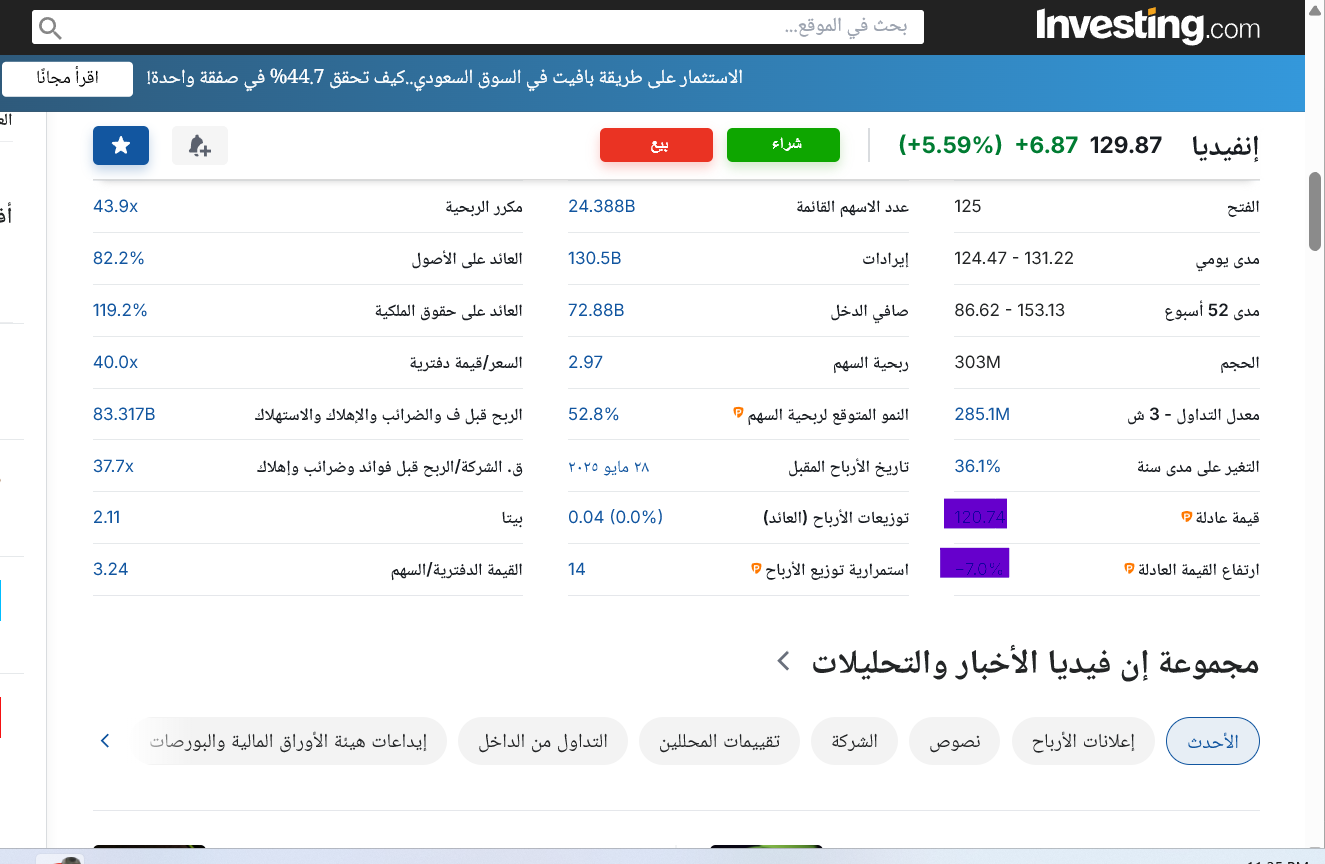Click the price change percentage (+5.59%)
This screenshot has width=1325, height=864.
click(950, 145)
